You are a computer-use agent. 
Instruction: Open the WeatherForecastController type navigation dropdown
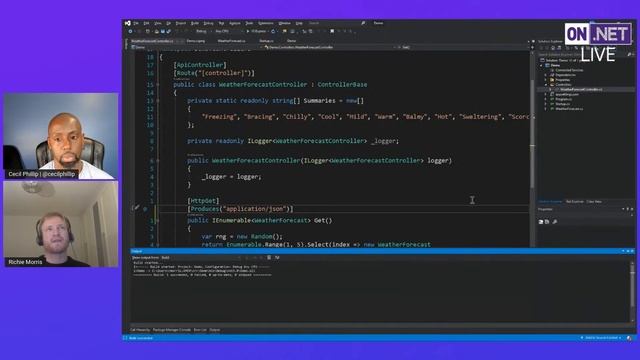tap(331, 47)
